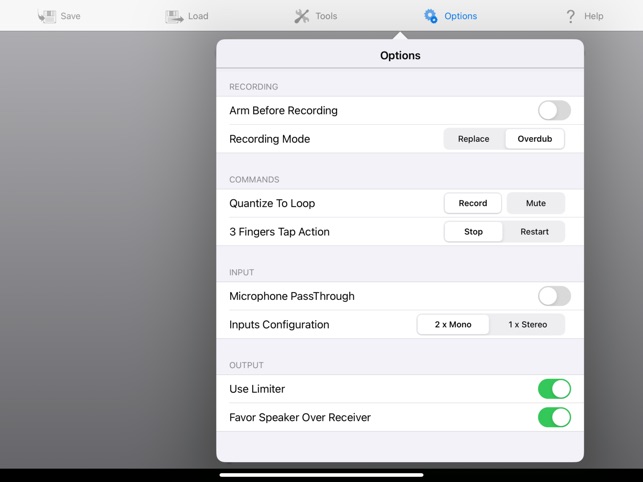The image size is (643, 482).
Task: Set 3 Fingers Tap Action to Restart
Action: click(534, 232)
